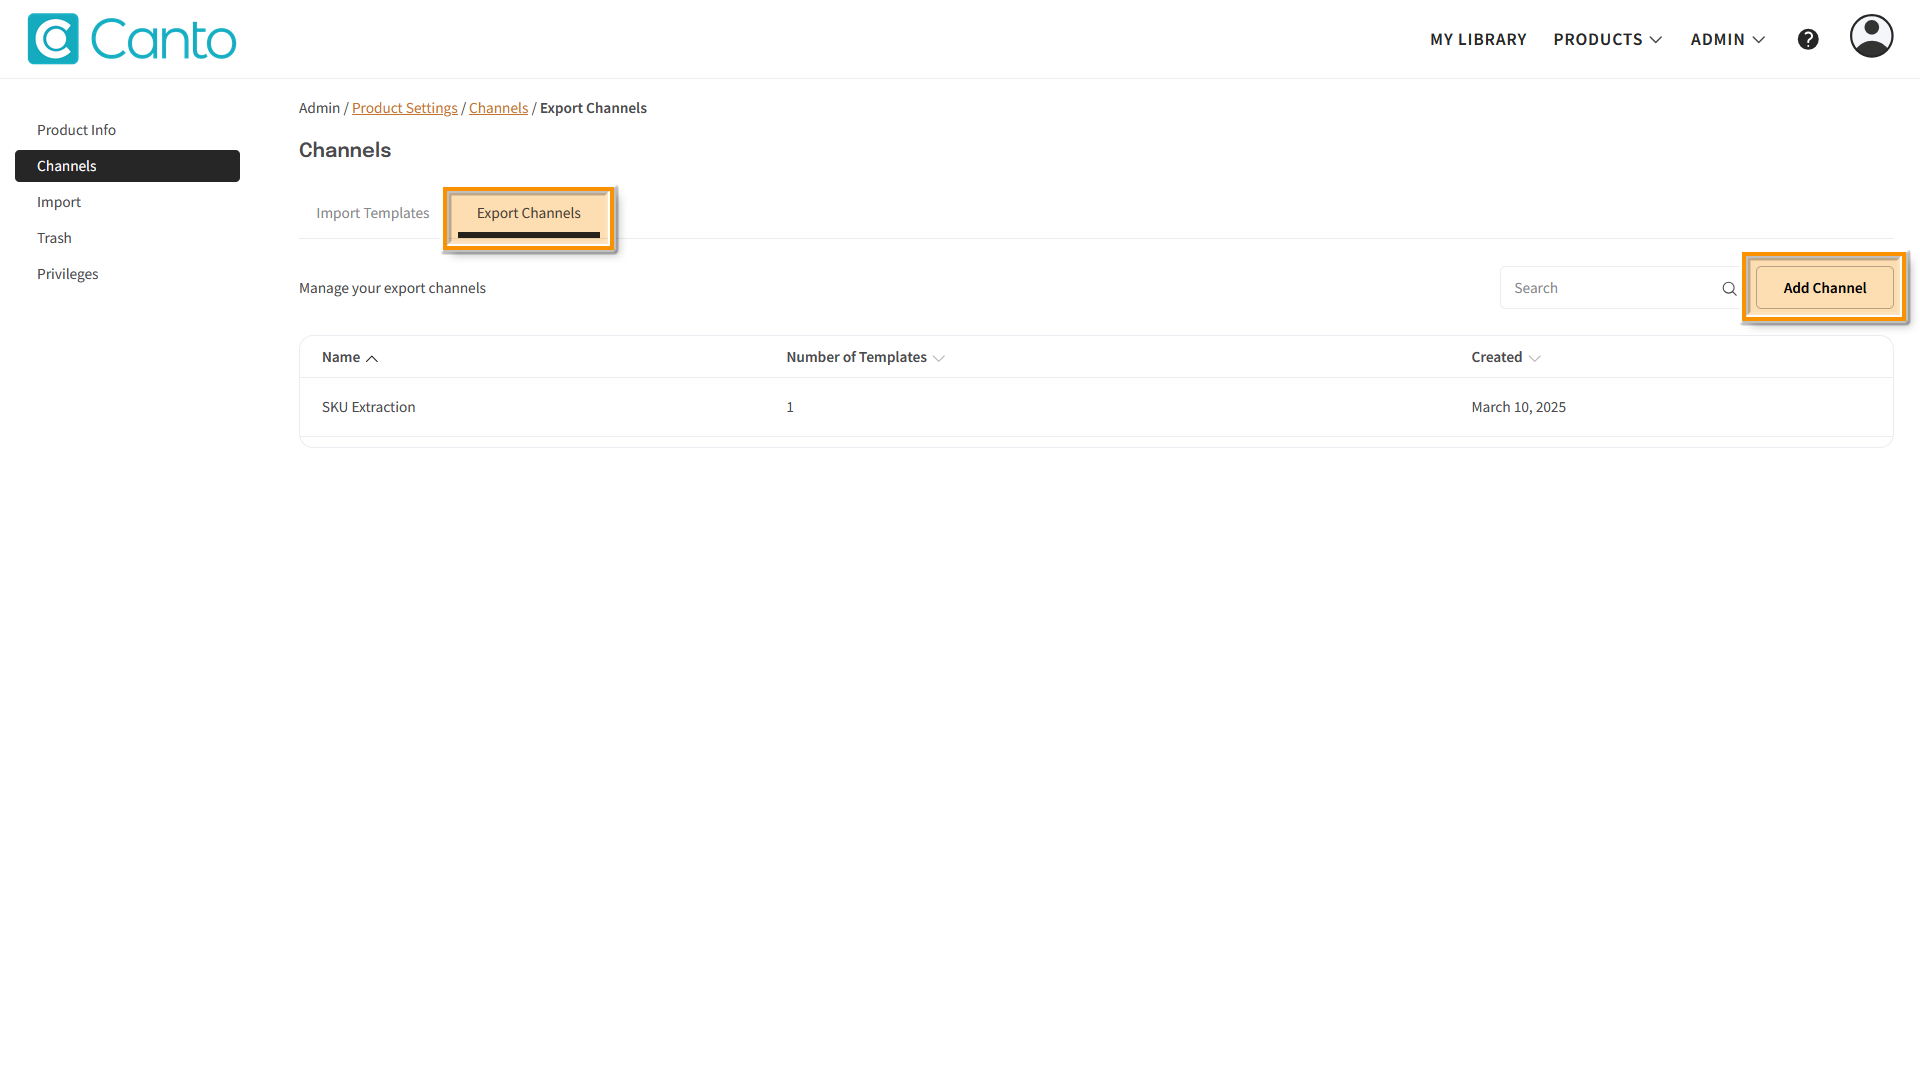Sort by Created column chevron
1920x1080 pixels.
point(1535,358)
